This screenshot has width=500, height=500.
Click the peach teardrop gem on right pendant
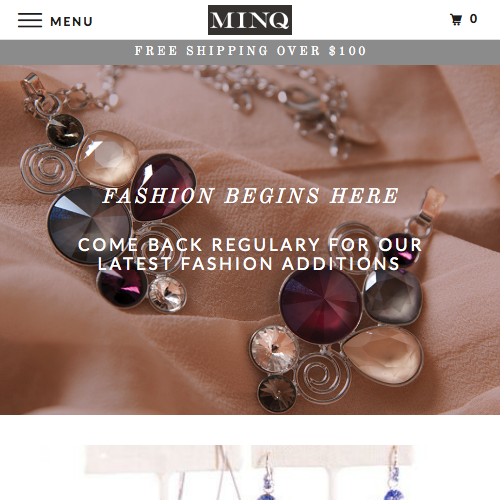click(383, 355)
